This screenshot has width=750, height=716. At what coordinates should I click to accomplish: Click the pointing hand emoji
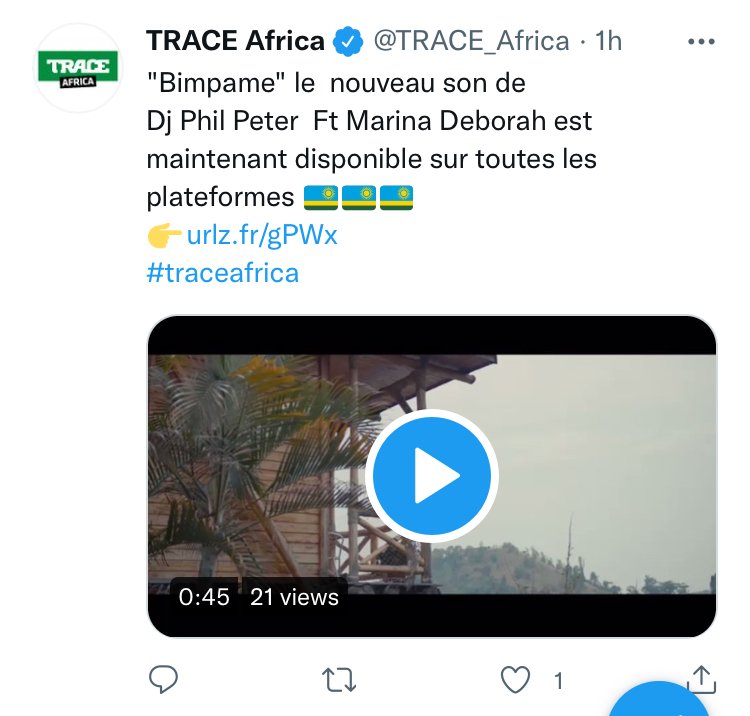(165, 235)
